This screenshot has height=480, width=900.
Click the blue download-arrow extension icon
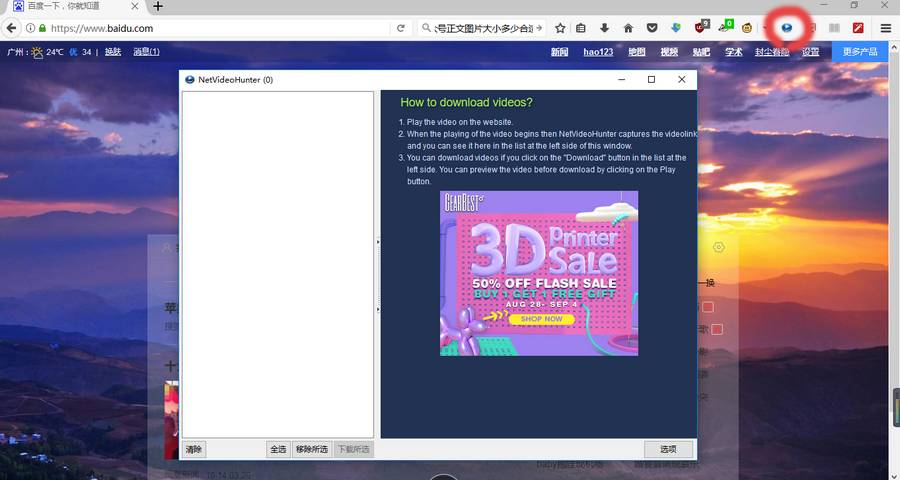pos(676,28)
